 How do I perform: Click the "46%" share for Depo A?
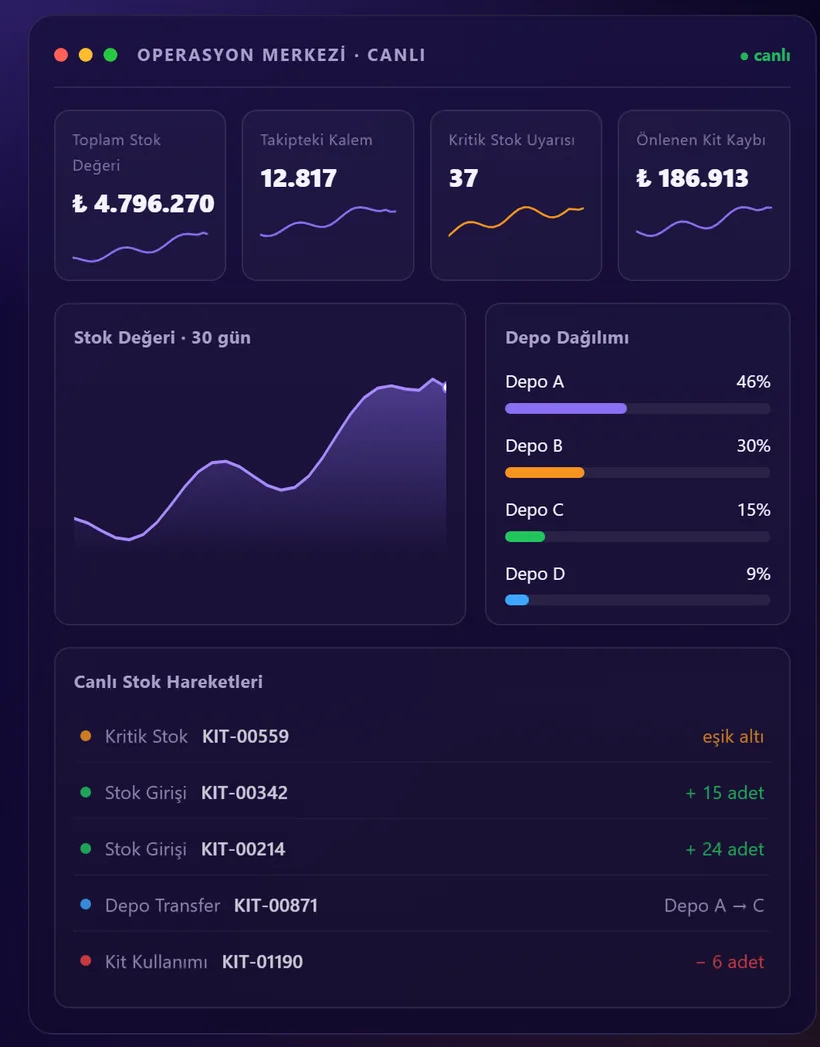pos(753,382)
